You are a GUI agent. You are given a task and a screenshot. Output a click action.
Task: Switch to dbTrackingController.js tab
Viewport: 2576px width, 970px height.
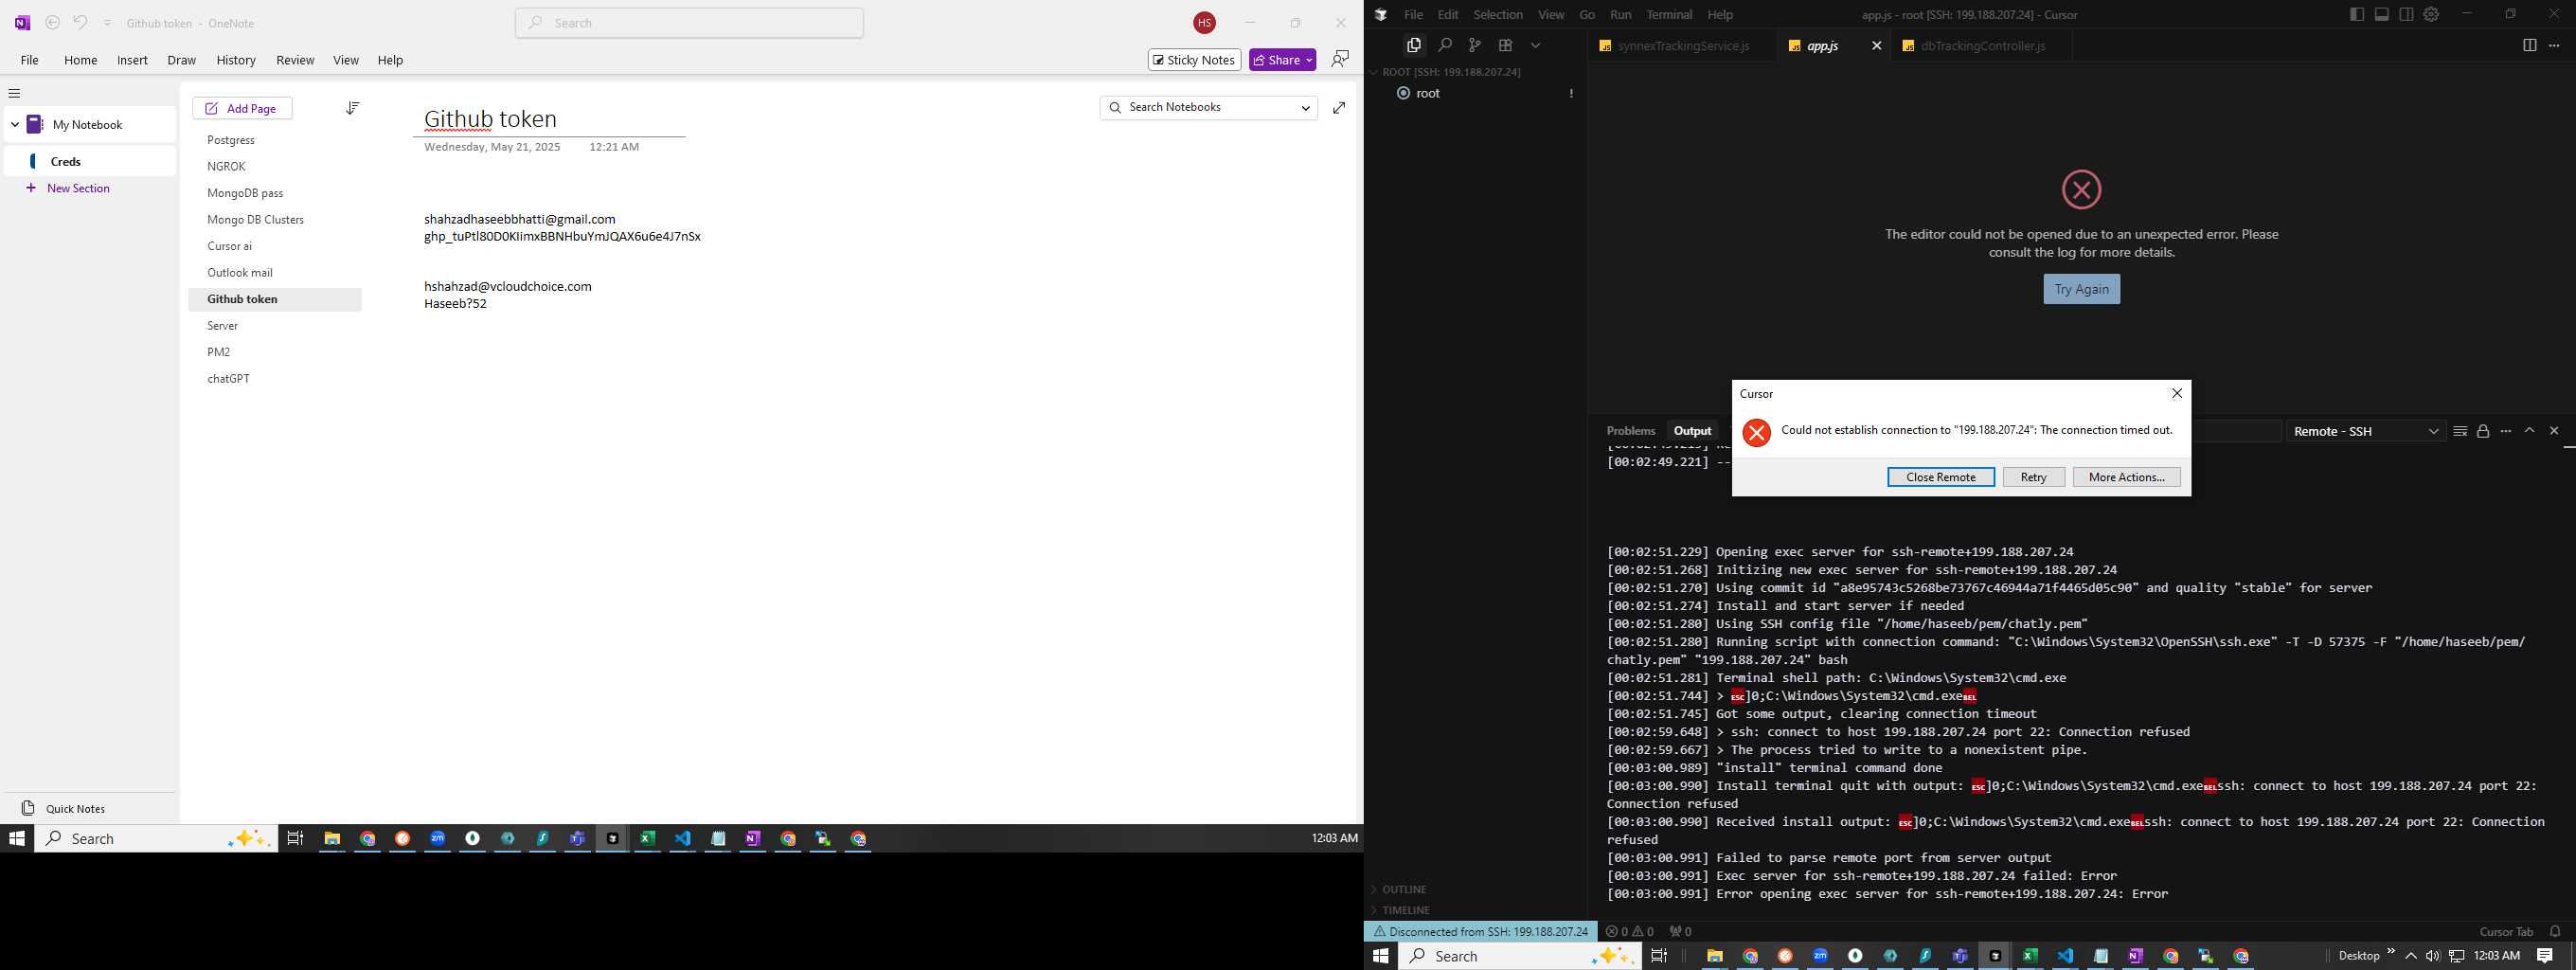(1980, 46)
